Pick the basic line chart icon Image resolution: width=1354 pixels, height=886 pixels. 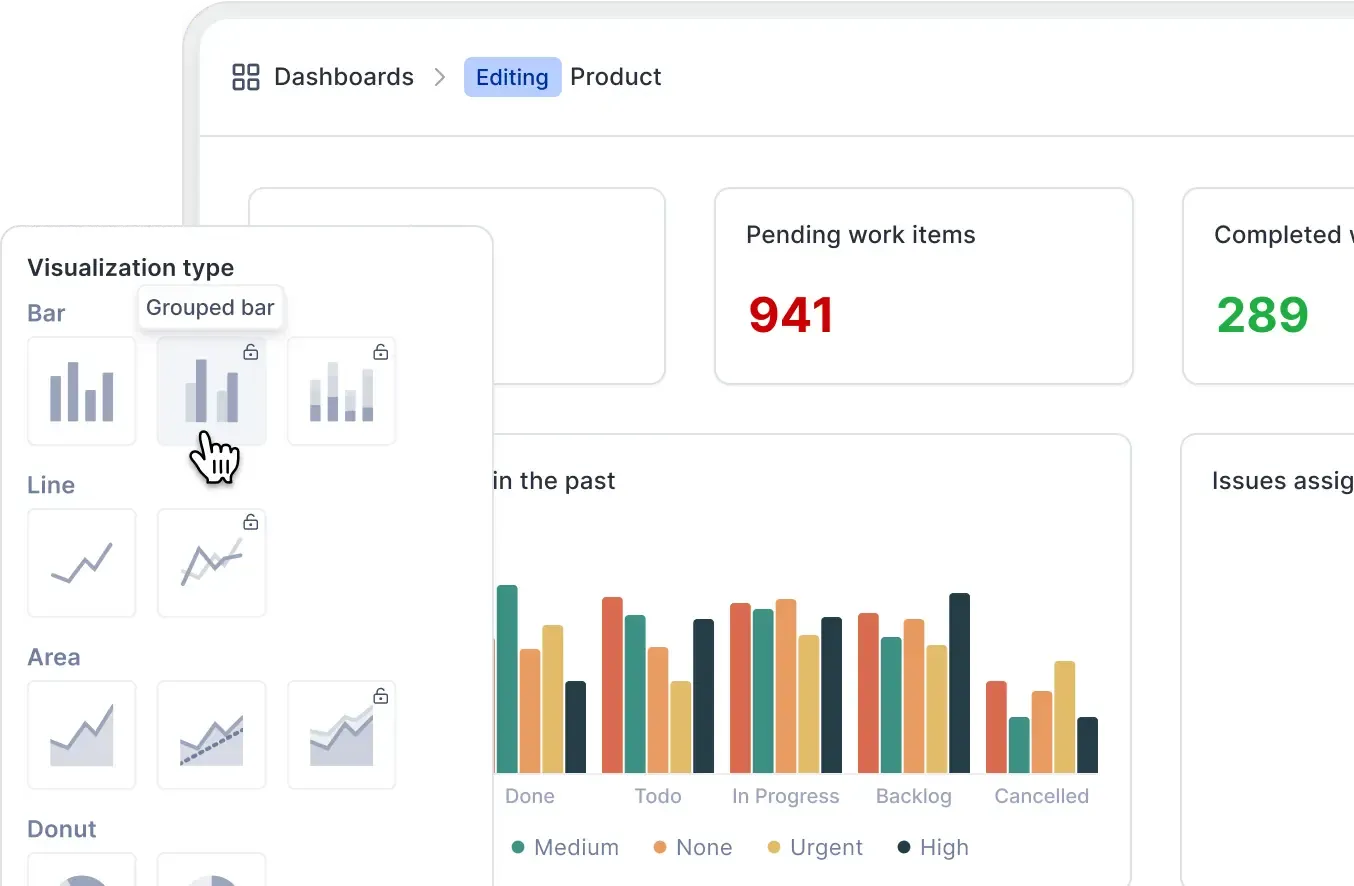(81, 563)
